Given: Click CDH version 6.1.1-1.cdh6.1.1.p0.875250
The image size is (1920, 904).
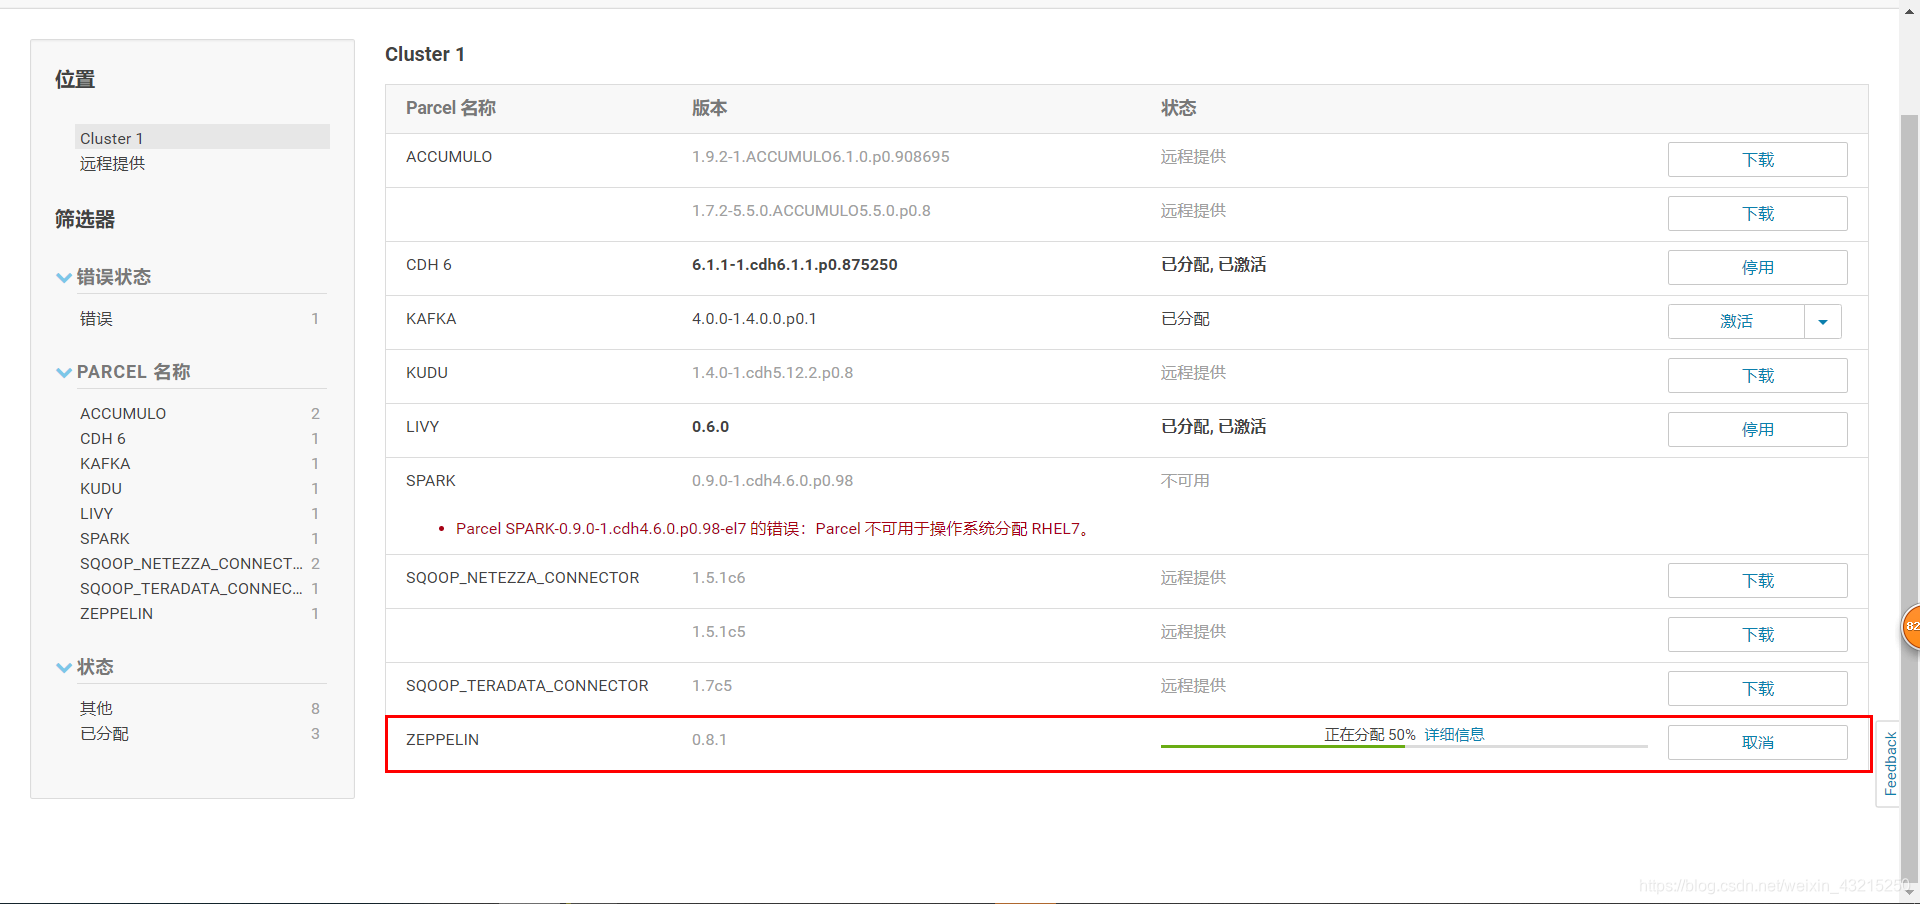Looking at the screenshot, I should pos(795,265).
